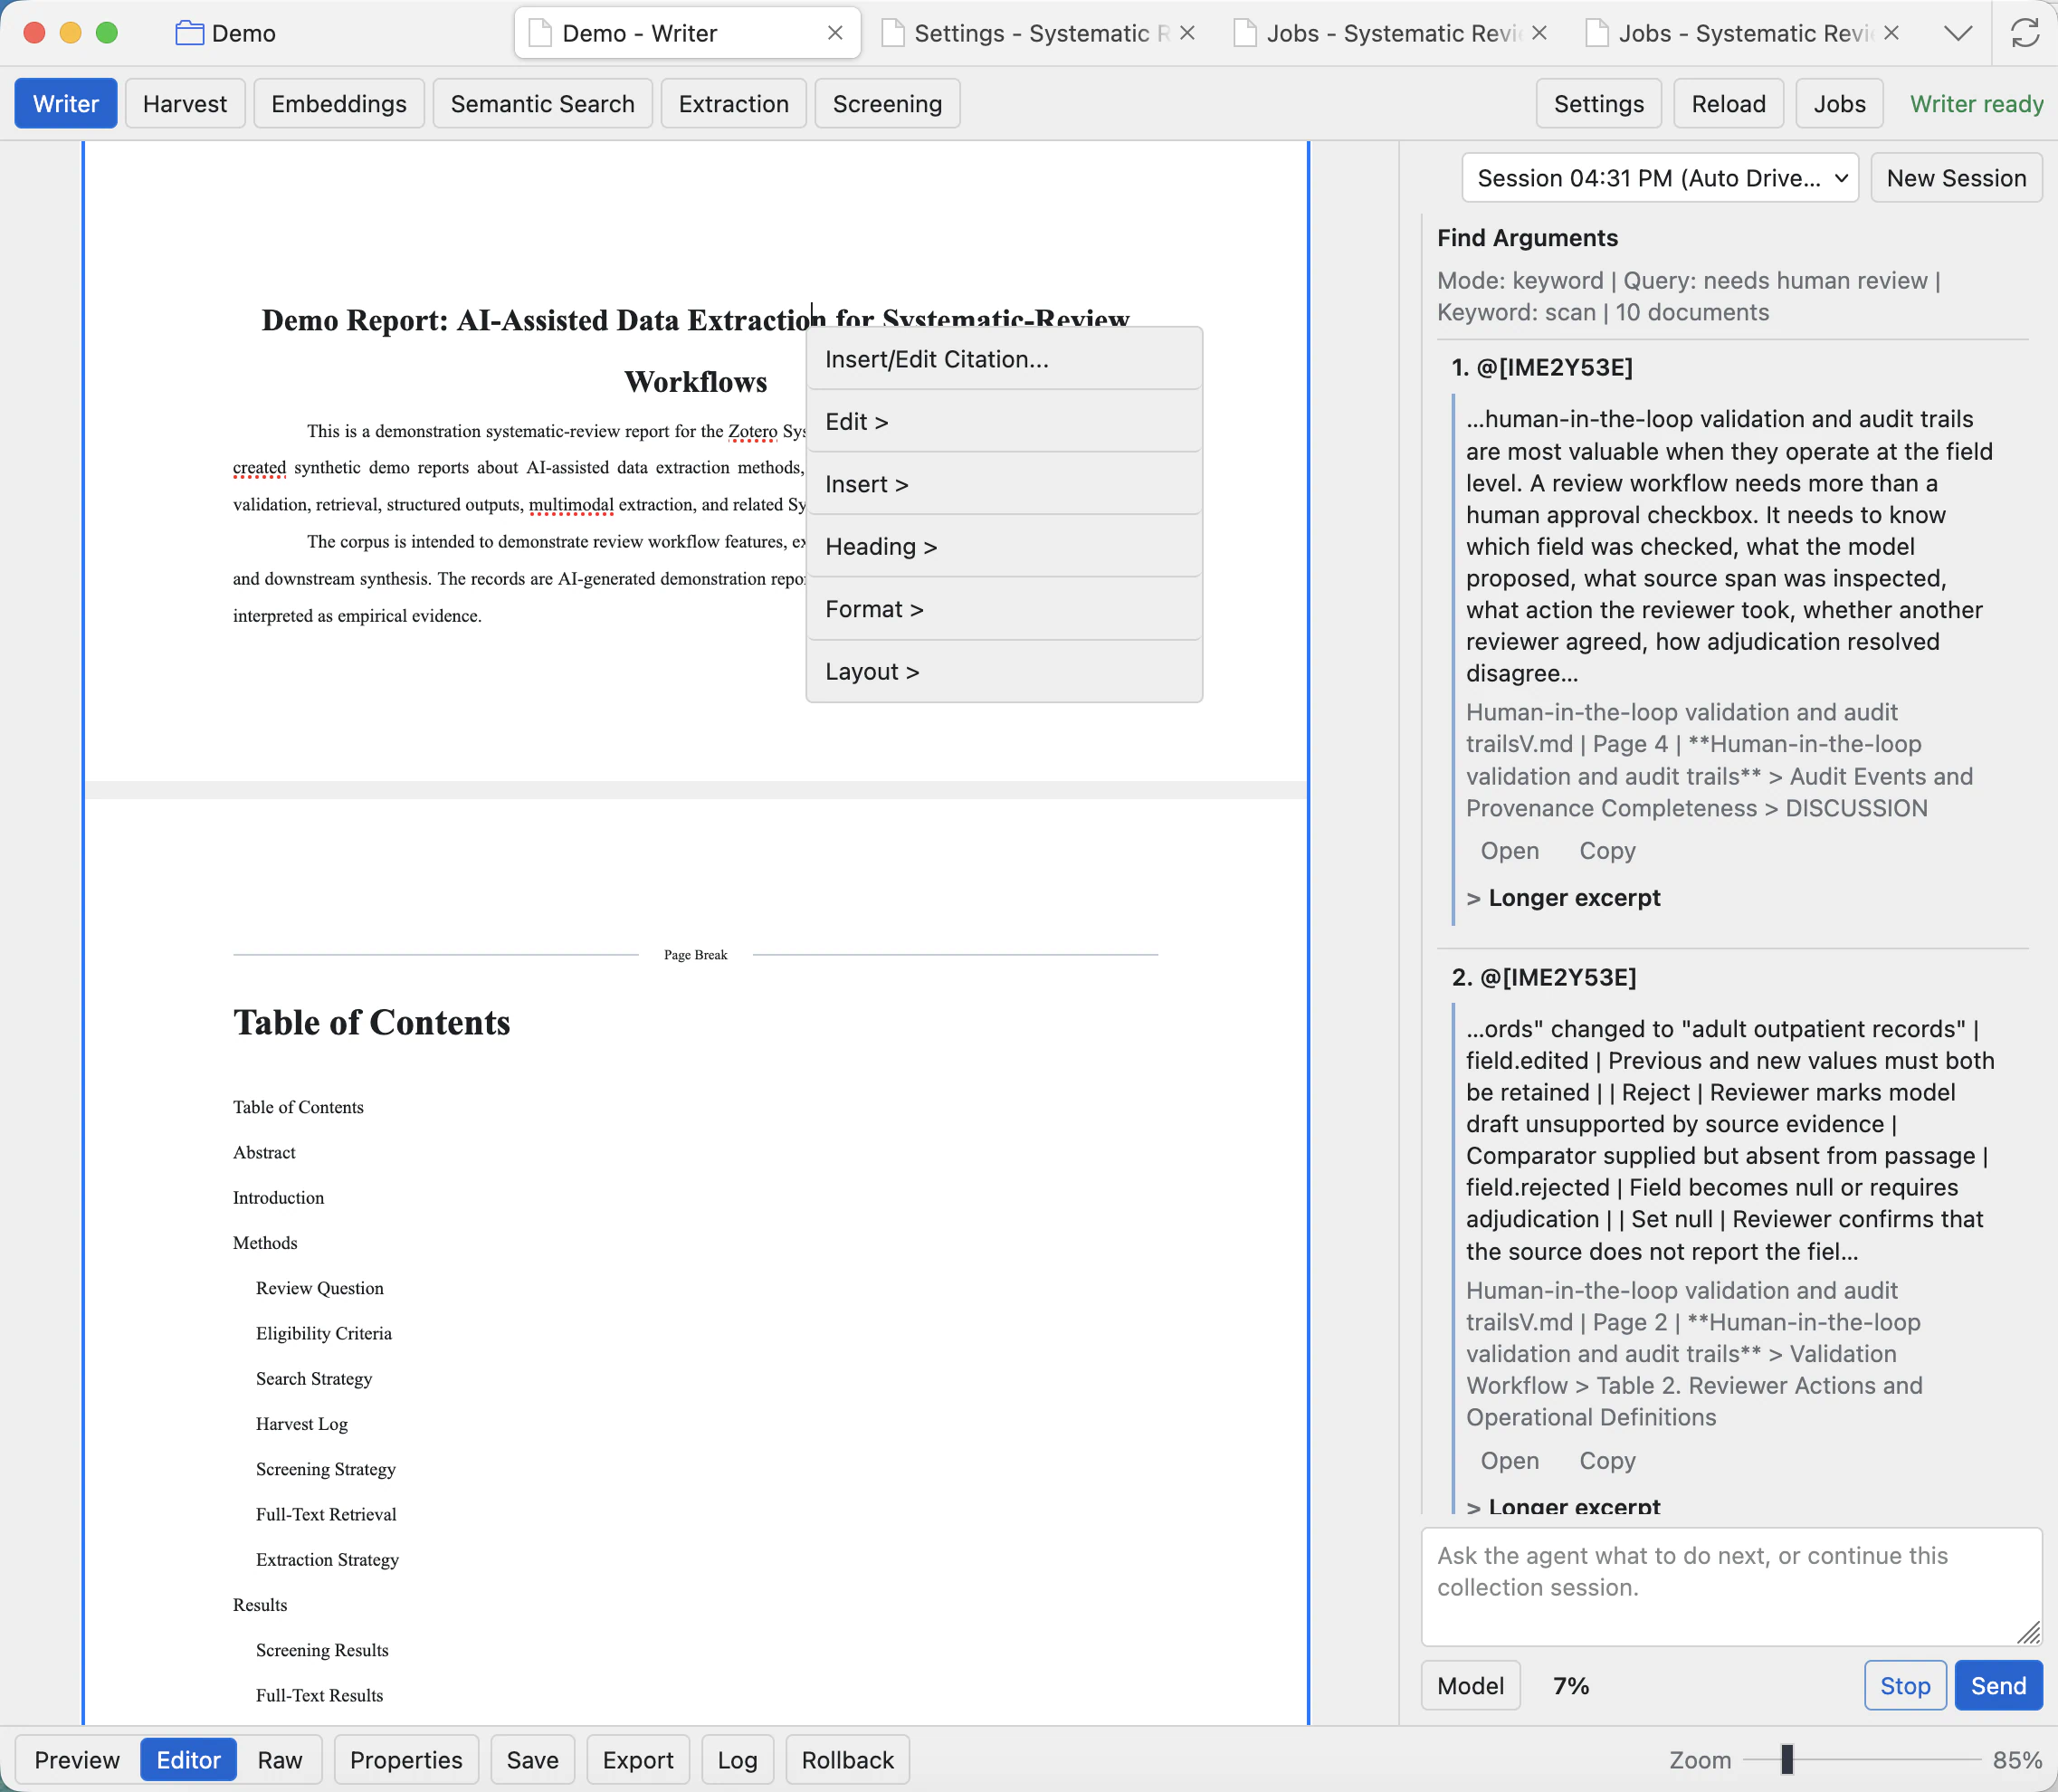
Task: Save the document
Action: 532,1760
